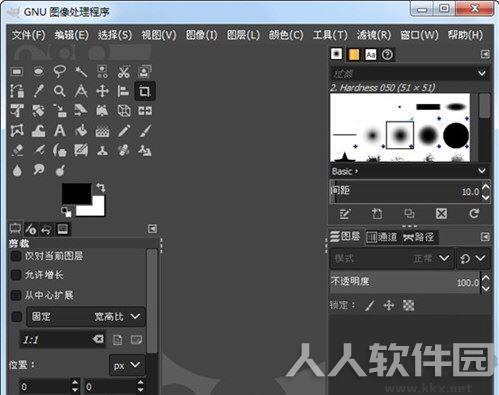Select the Zoom magnifier tool

click(x=60, y=91)
